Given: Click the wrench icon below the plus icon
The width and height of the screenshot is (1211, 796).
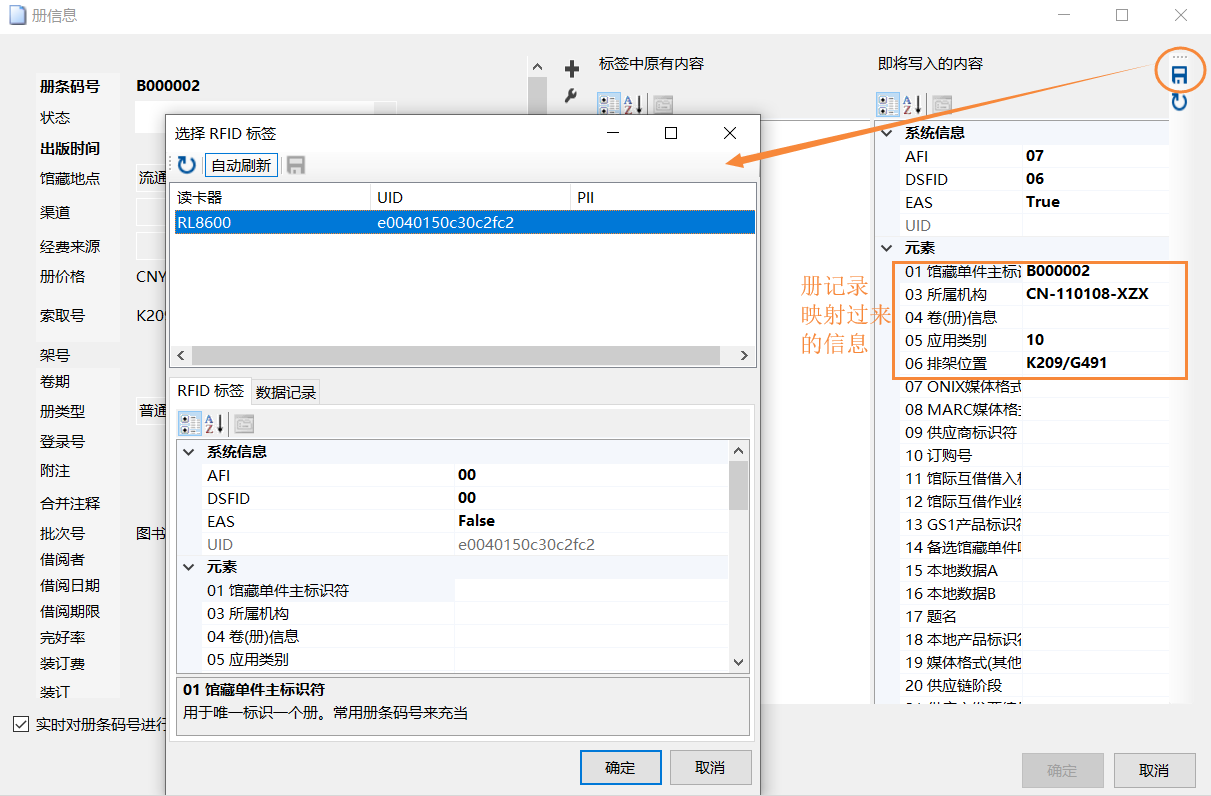Looking at the screenshot, I should tap(572, 96).
